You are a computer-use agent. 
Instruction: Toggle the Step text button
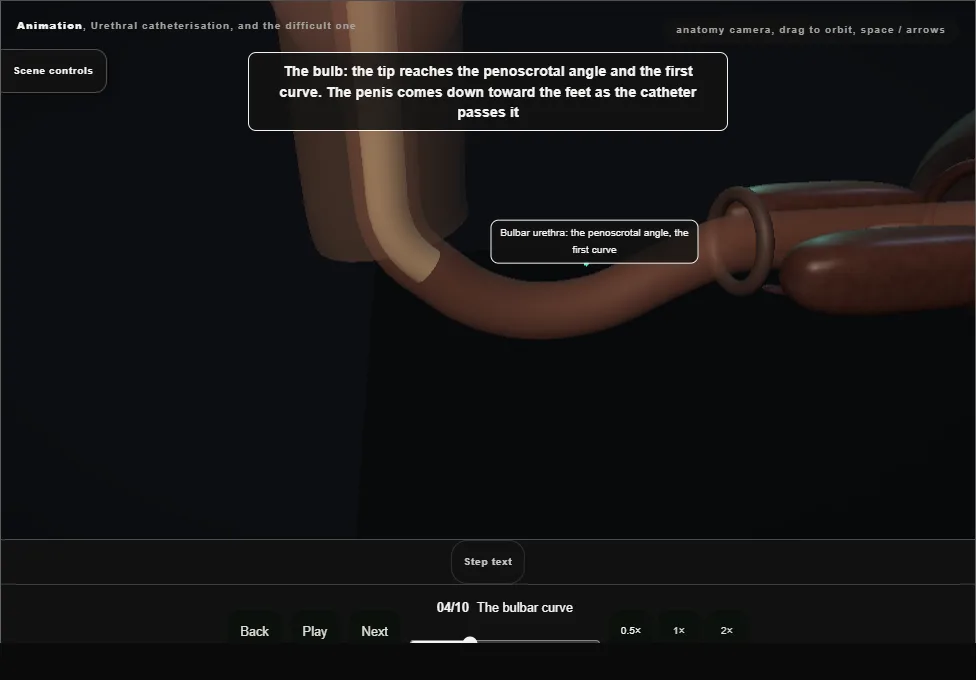coord(488,562)
